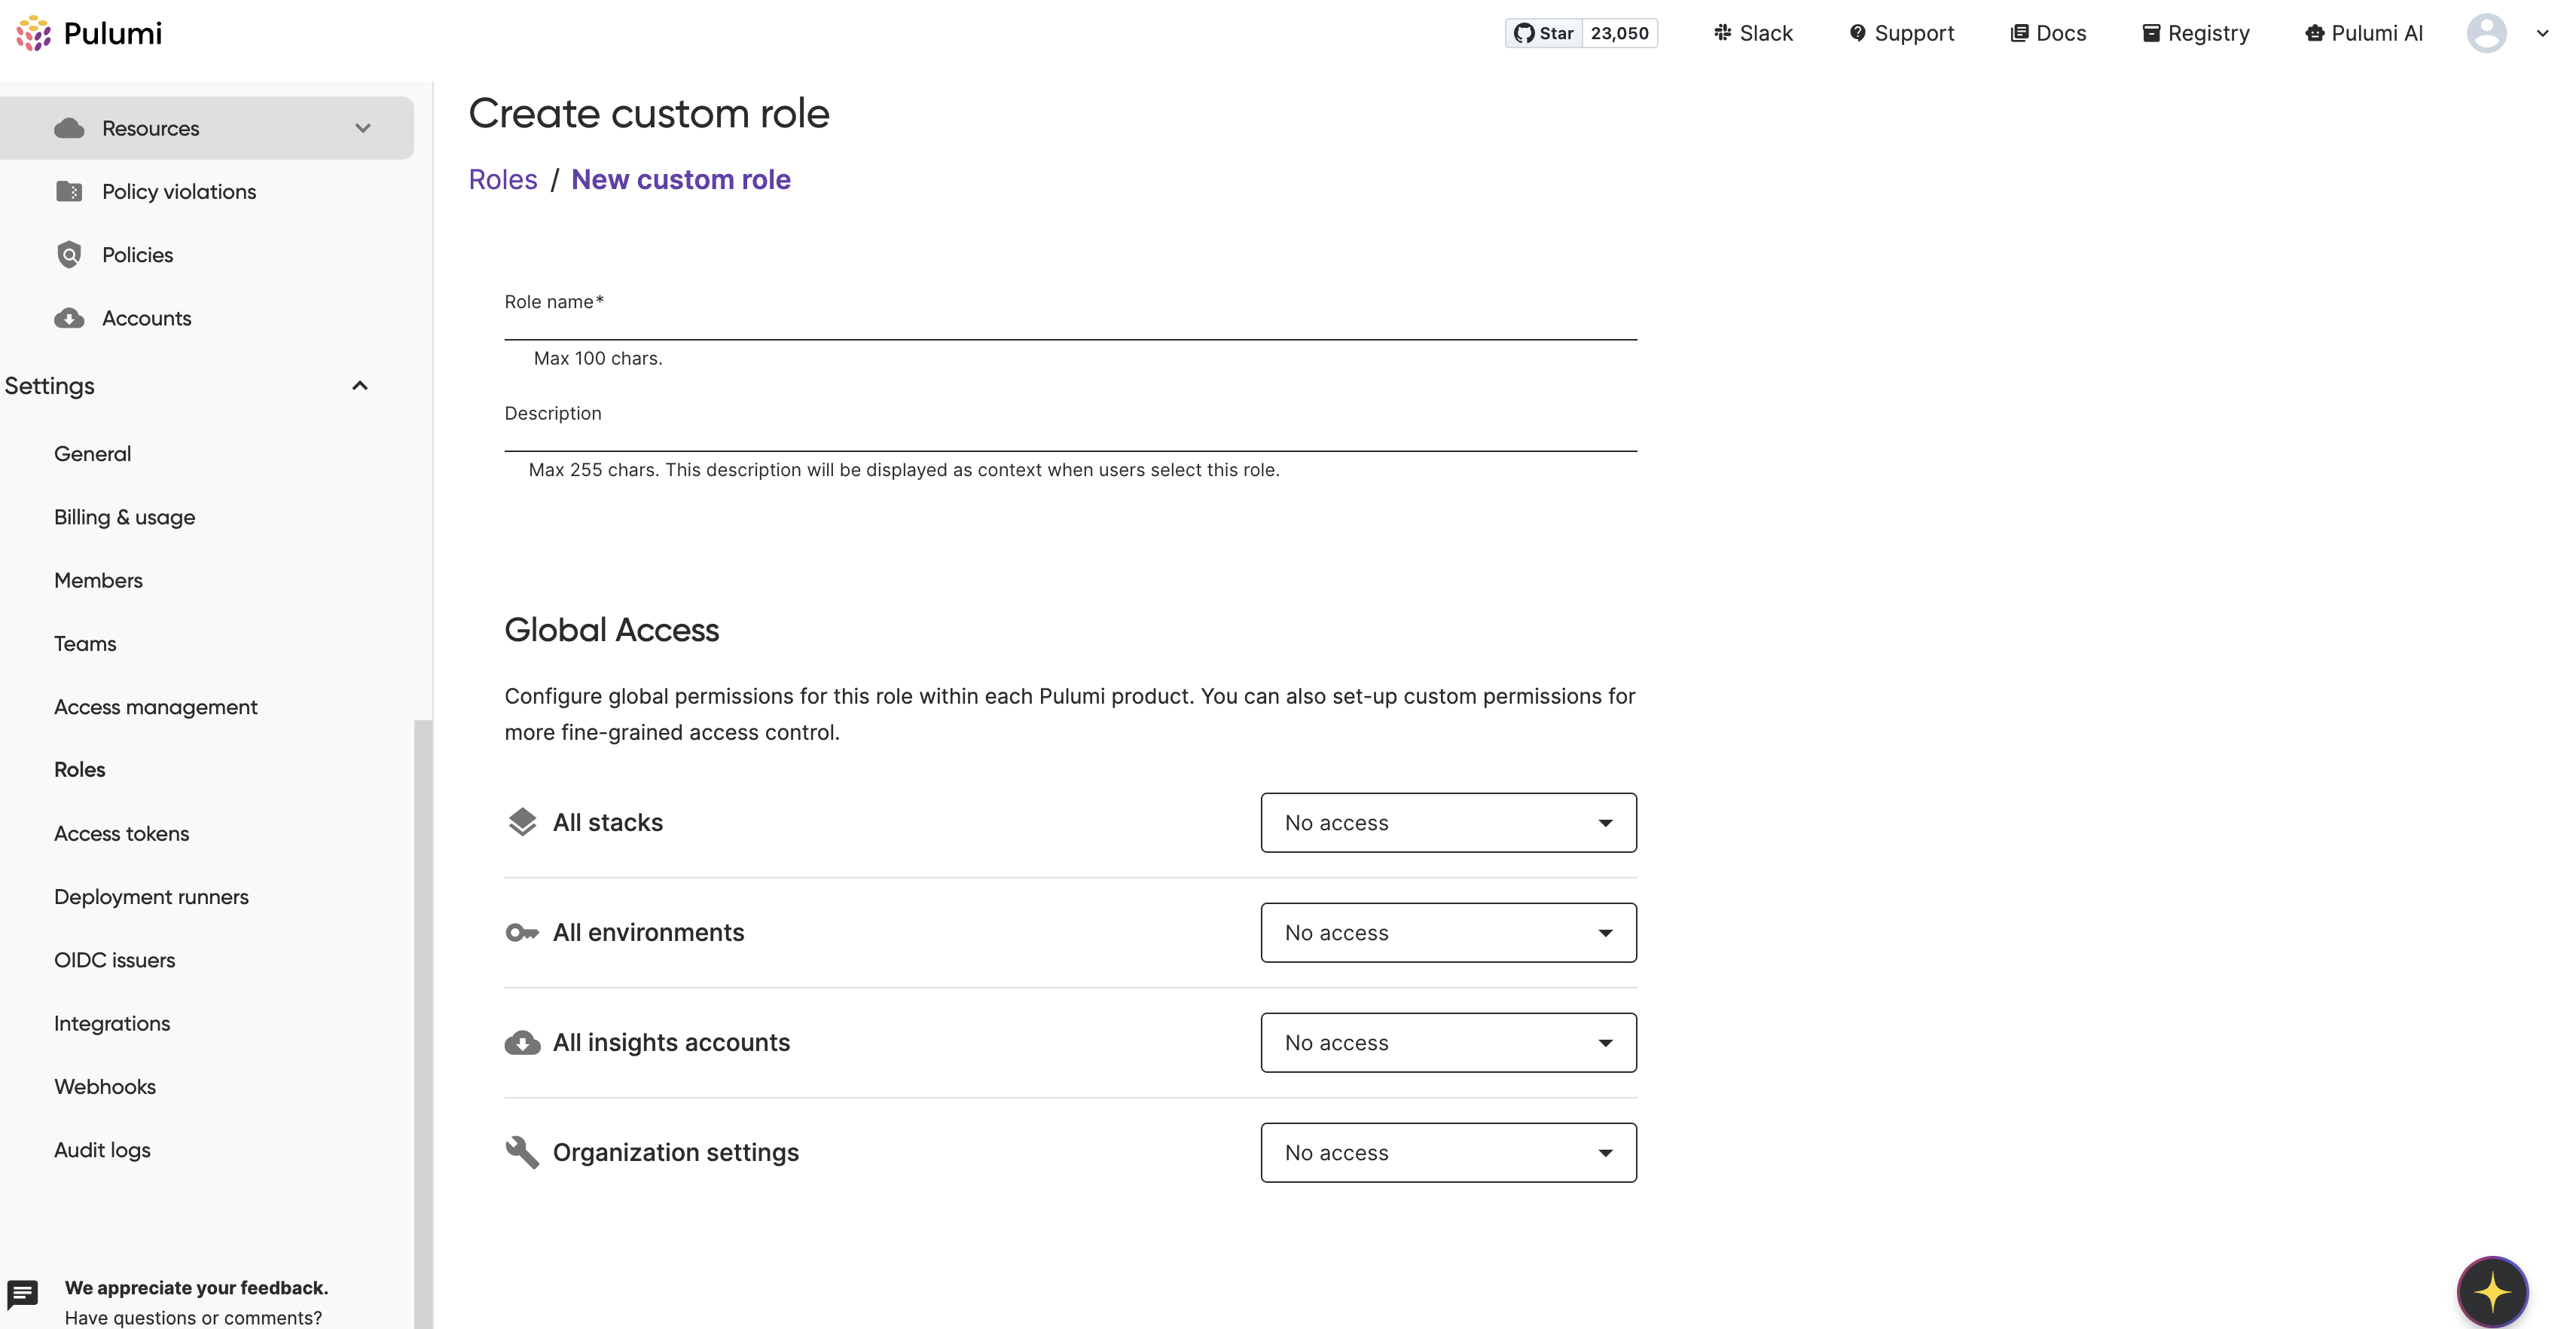Go to Members settings page

point(98,580)
